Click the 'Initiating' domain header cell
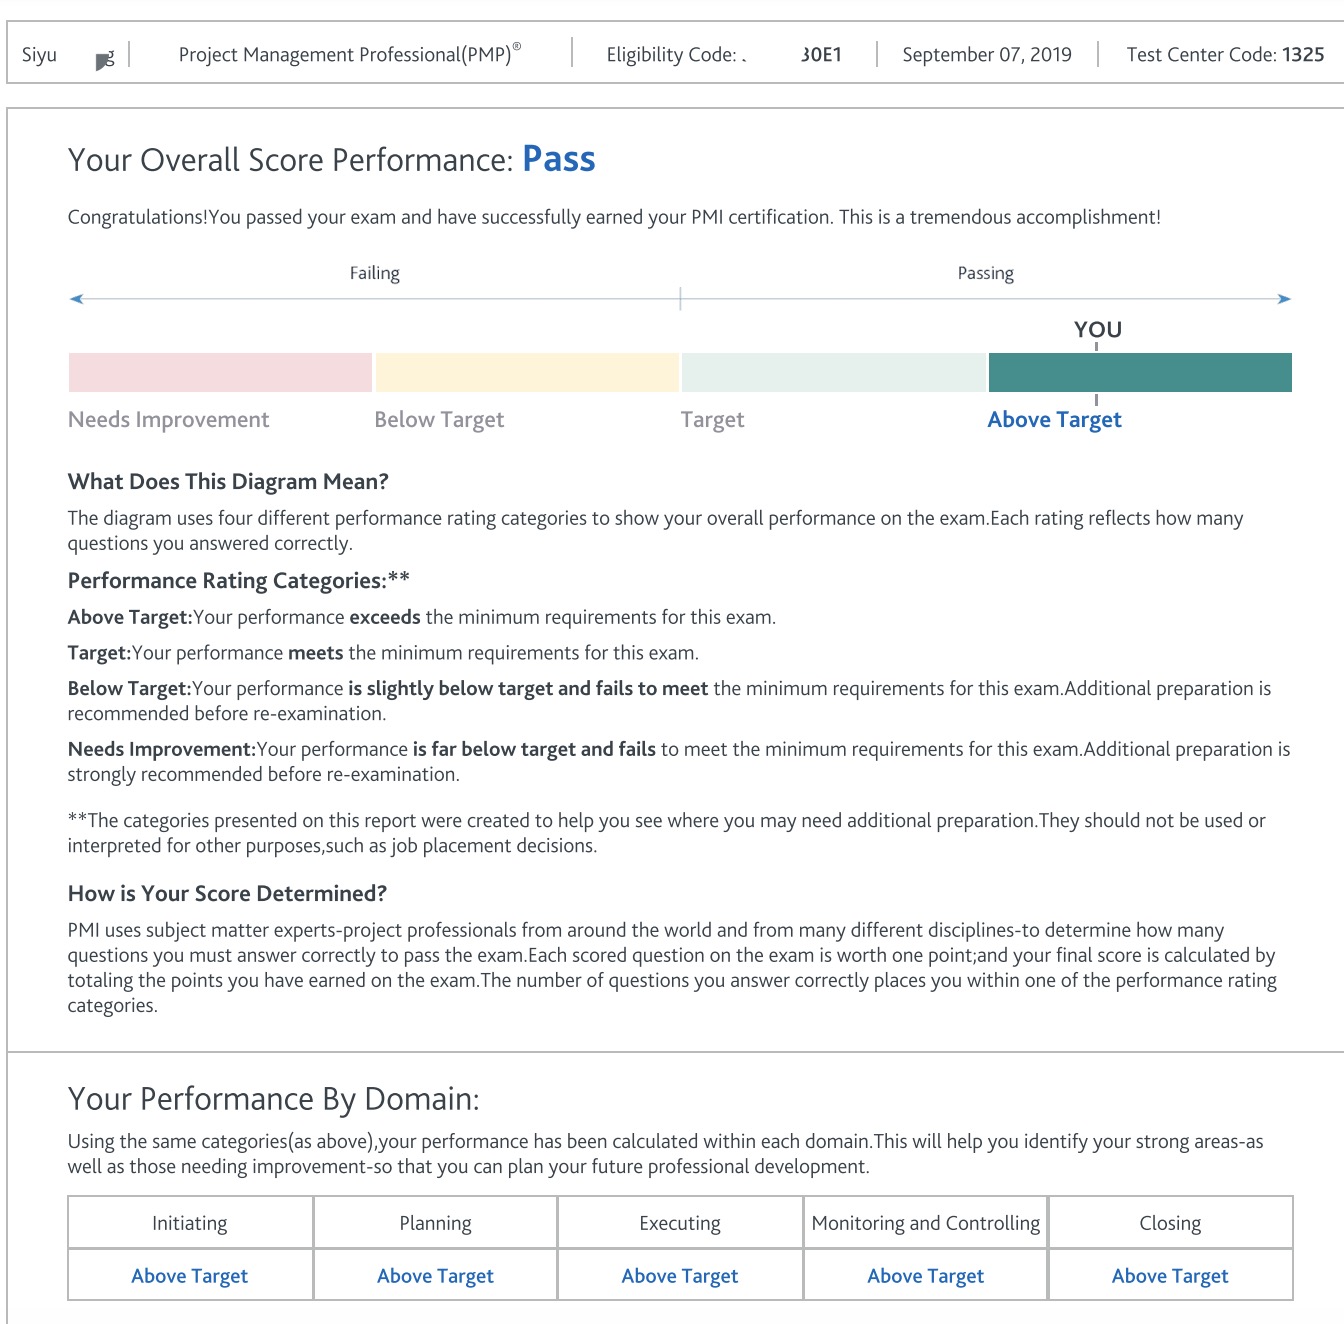This screenshot has width=1344, height=1324. tap(190, 1223)
